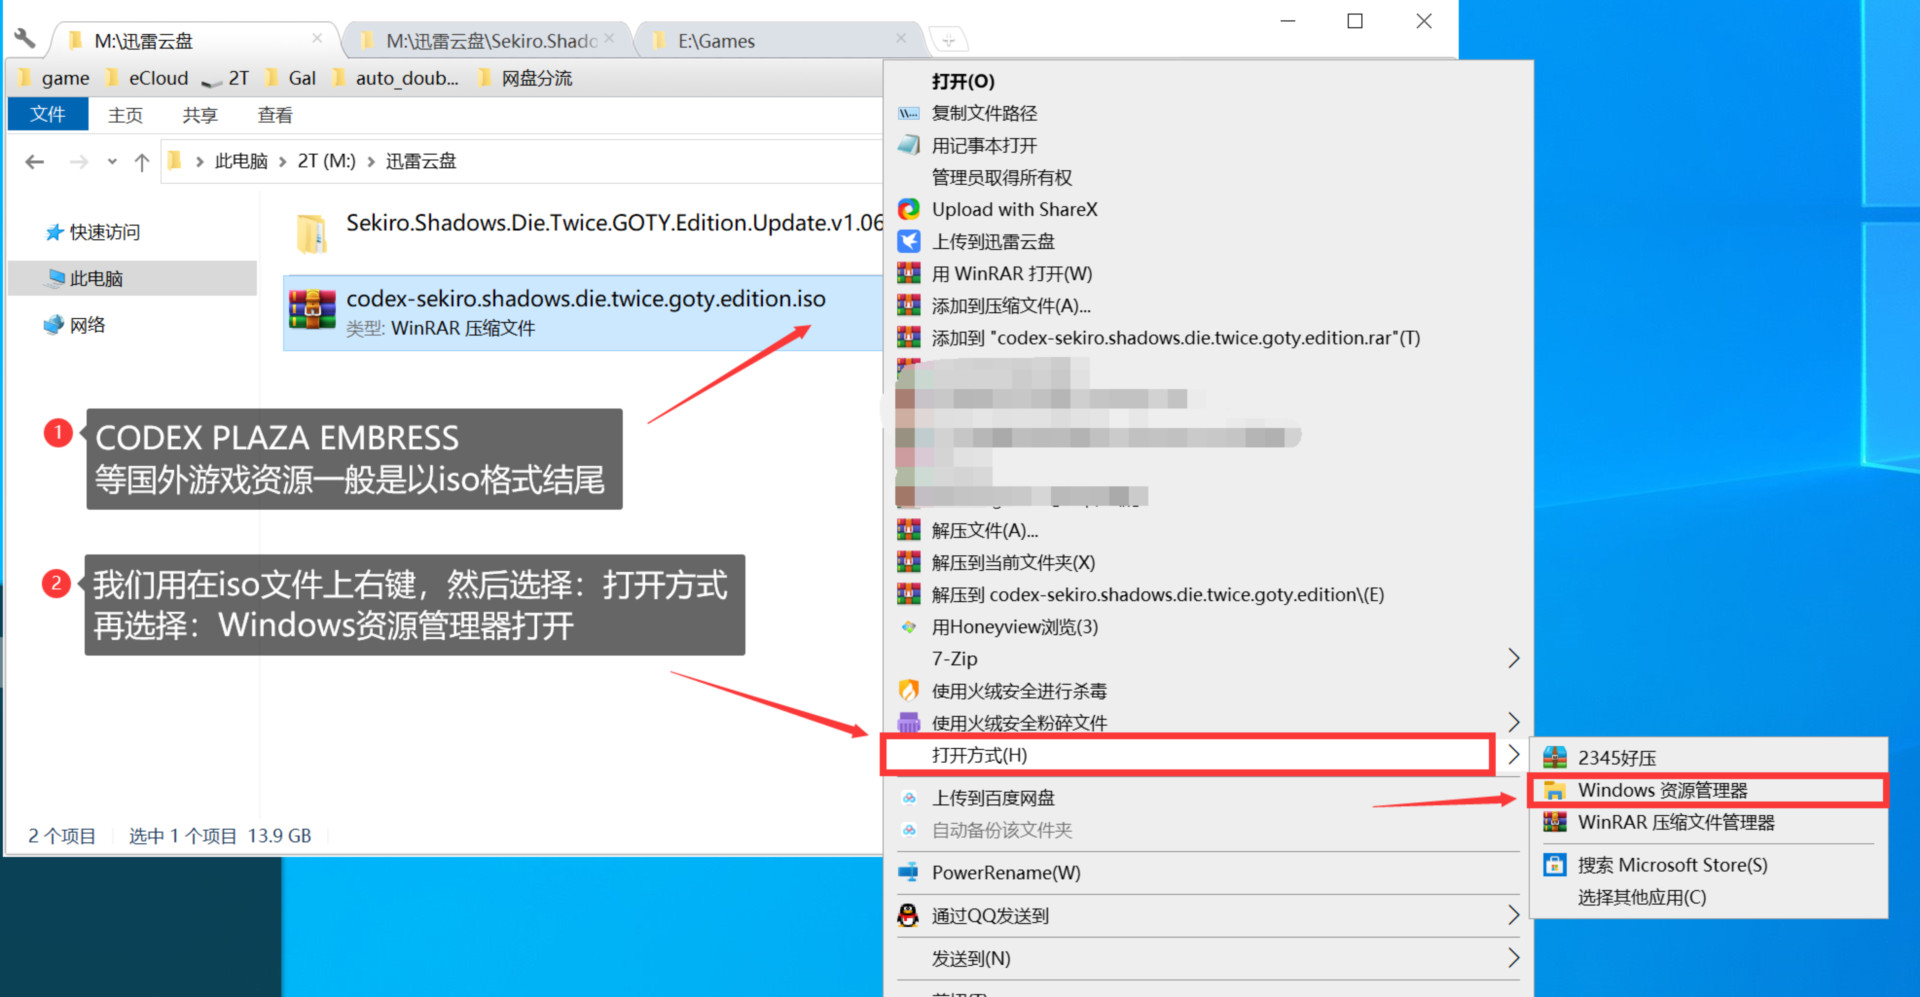Go forward with the right arrow
The height and width of the screenshot is (997, 1920).
point(79,161)
